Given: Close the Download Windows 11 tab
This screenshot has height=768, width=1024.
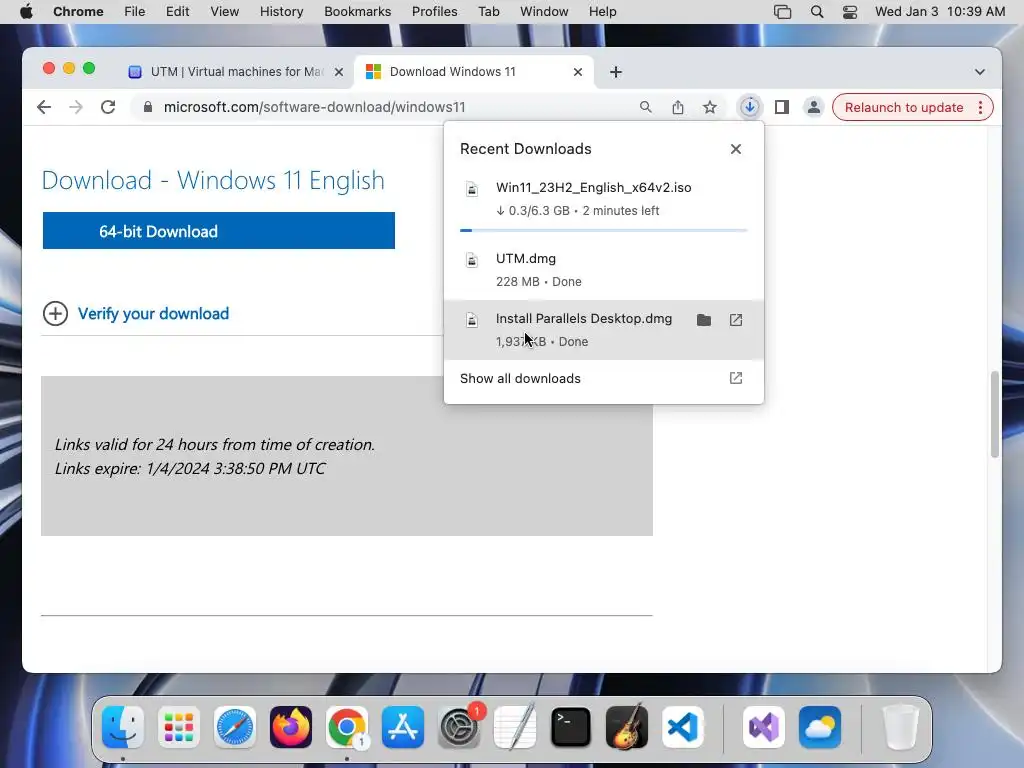Looking at the screenshot, I should (578, 72).
